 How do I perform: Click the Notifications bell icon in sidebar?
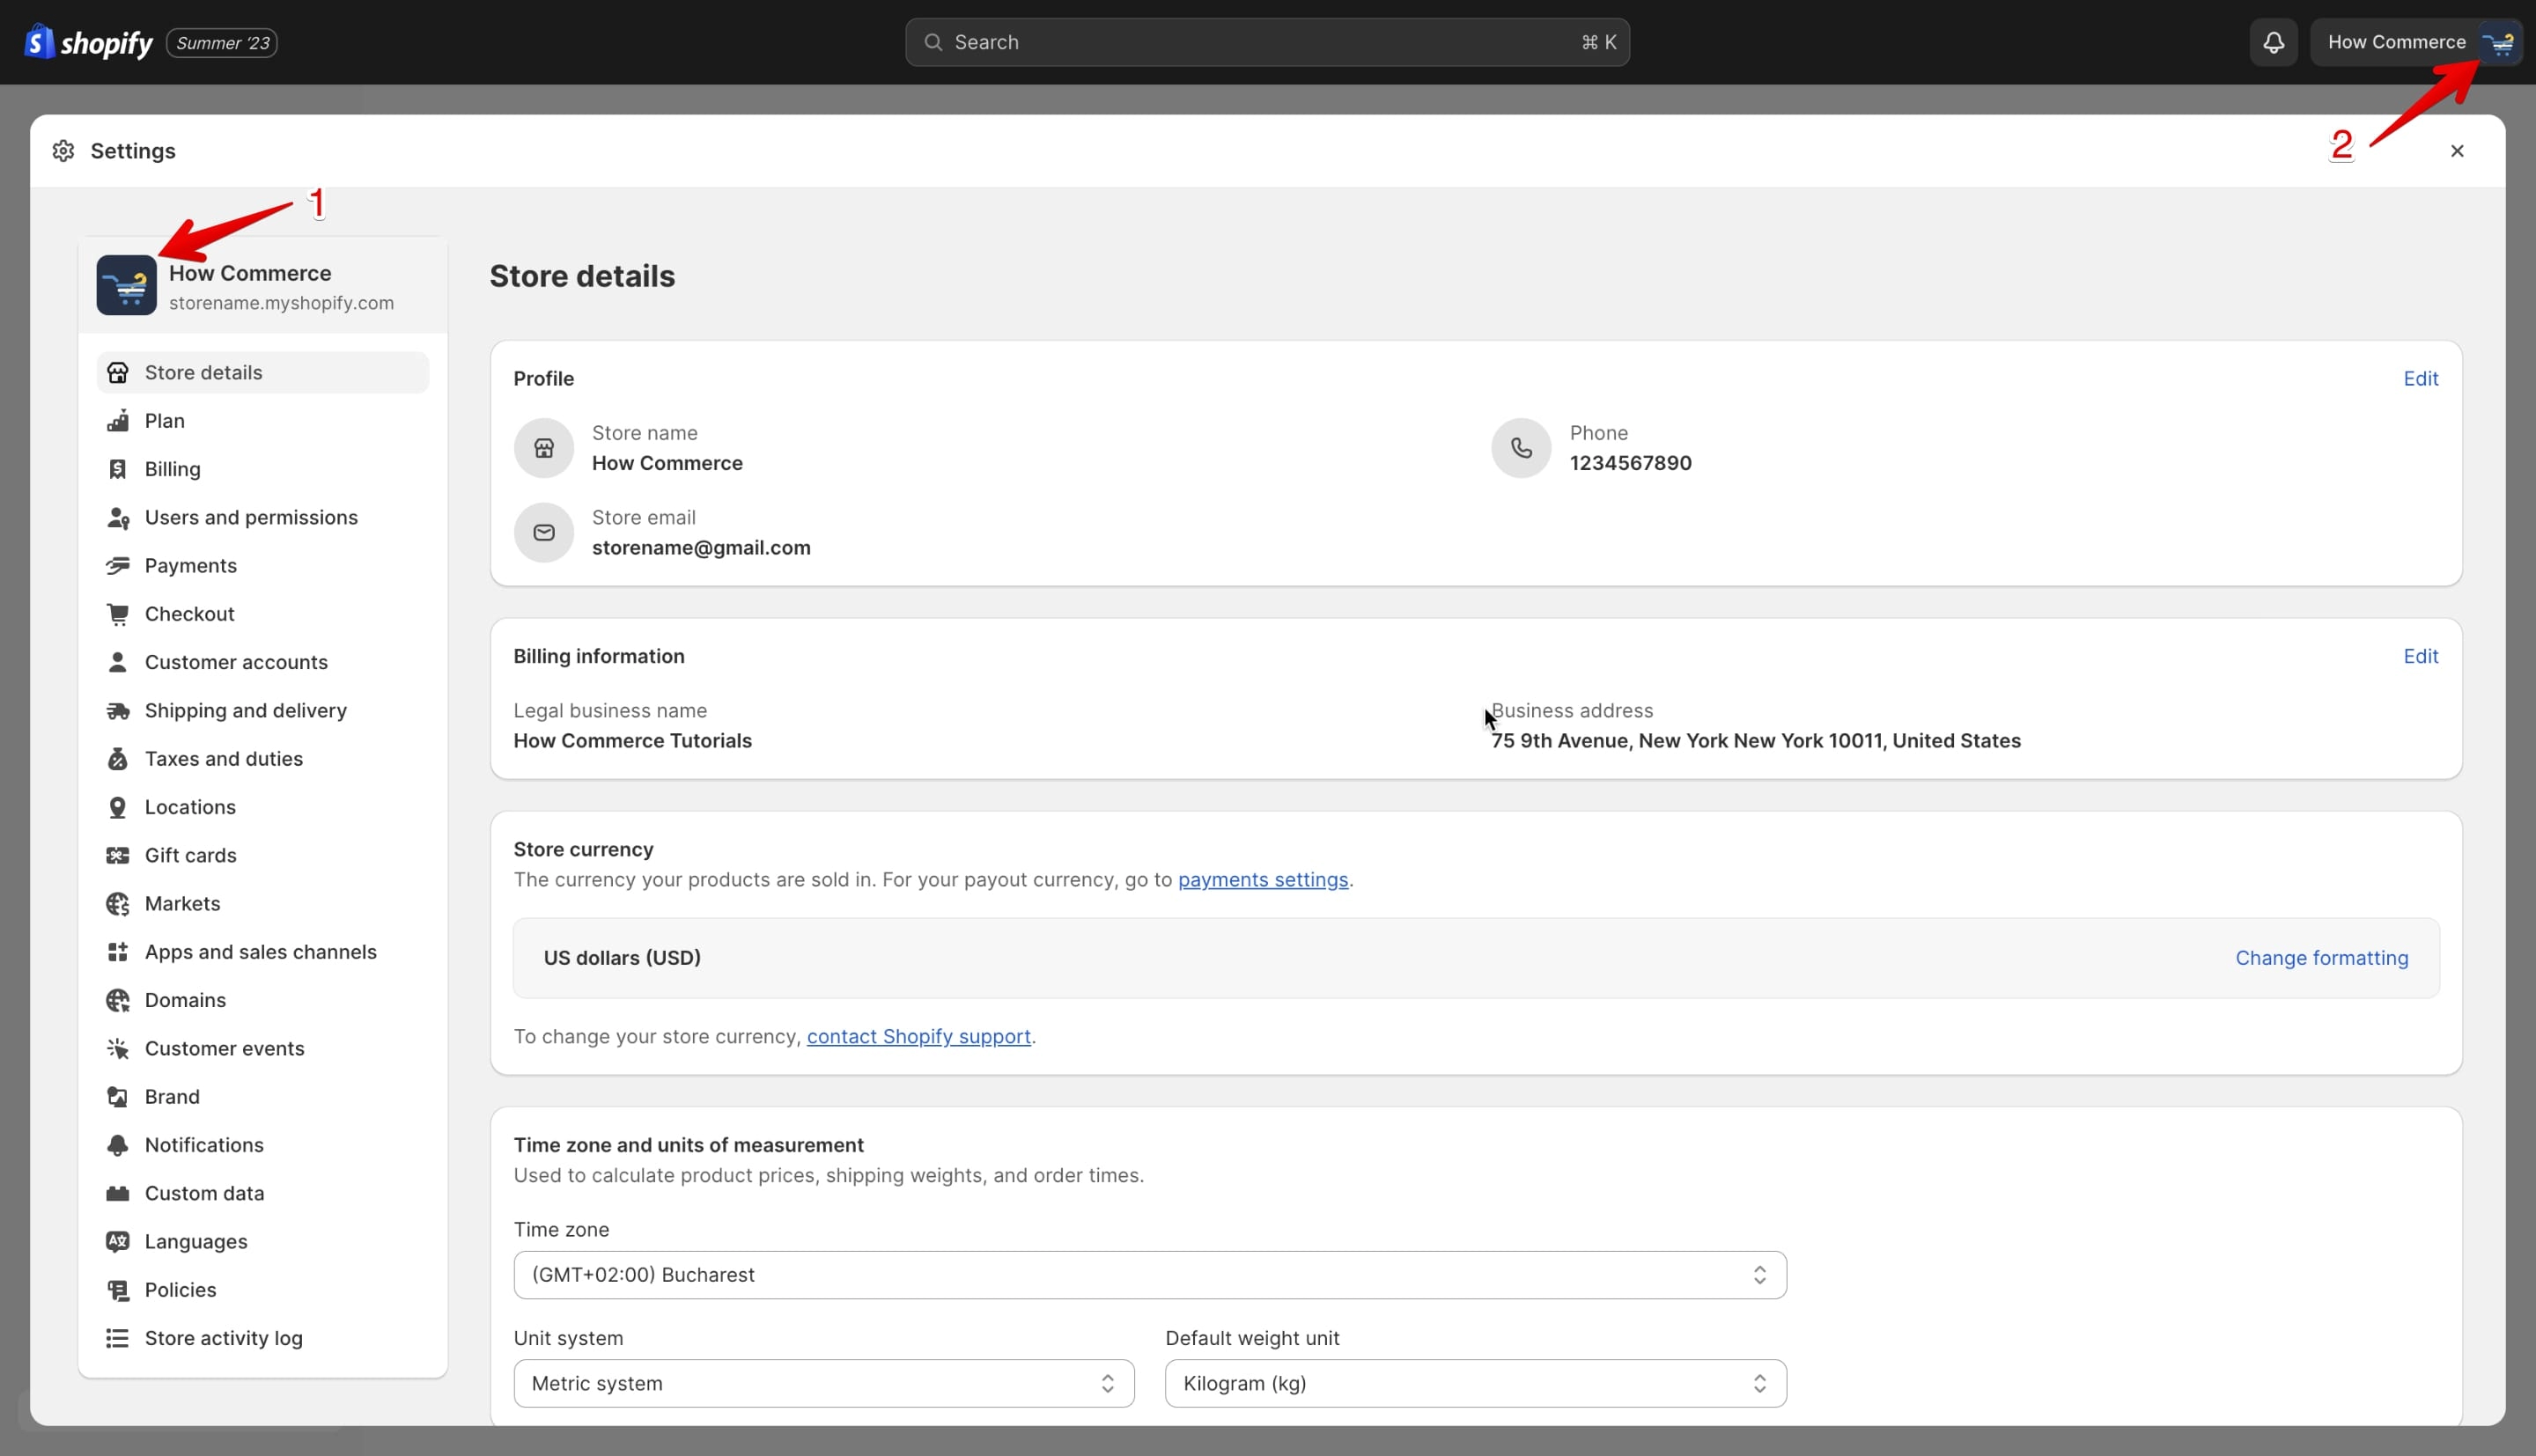click(x=117, y=1144)
